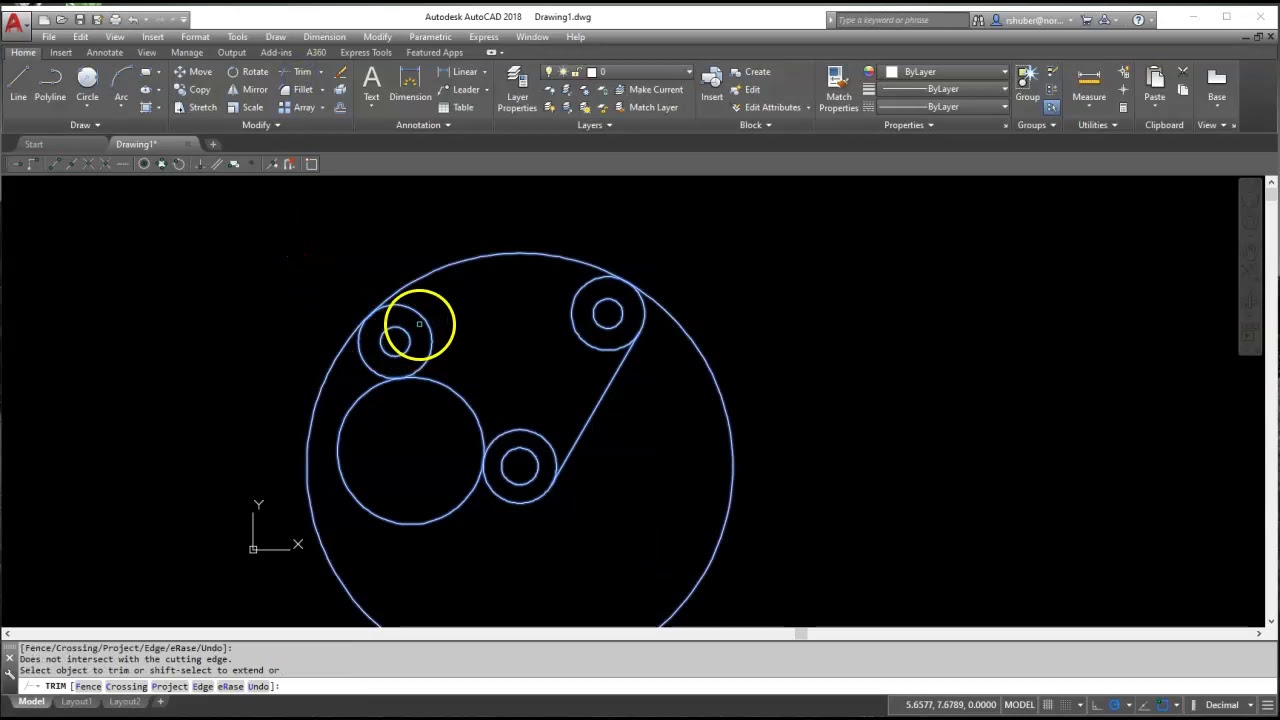Expand the Layers panel
The height and width of the screenshot is (720, 1280).
[595, 125]
